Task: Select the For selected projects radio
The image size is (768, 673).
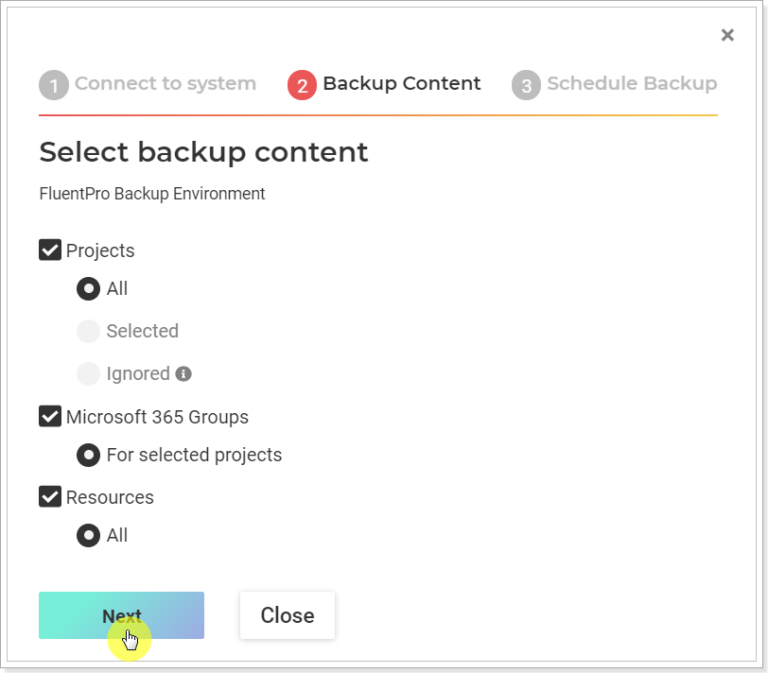Action: point(89,455)
